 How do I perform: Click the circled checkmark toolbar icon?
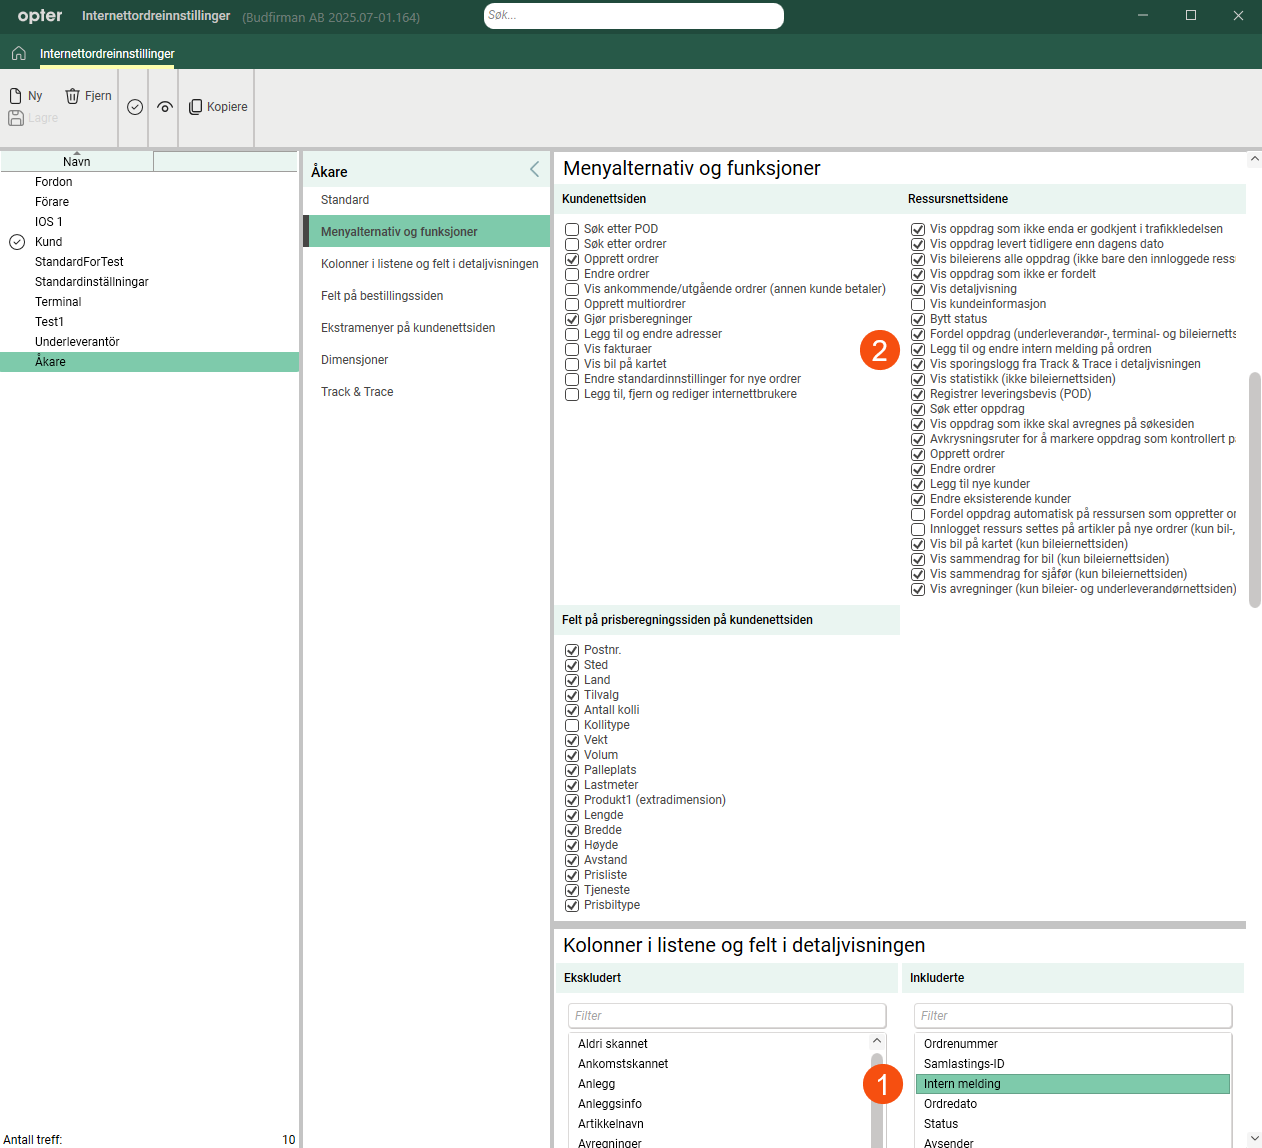point(135,107)
